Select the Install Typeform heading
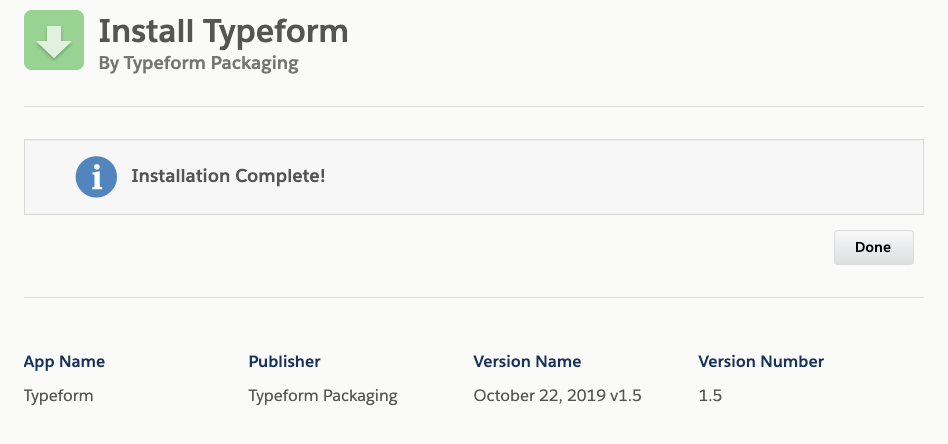948x444 pixels. tap(223, 31)
